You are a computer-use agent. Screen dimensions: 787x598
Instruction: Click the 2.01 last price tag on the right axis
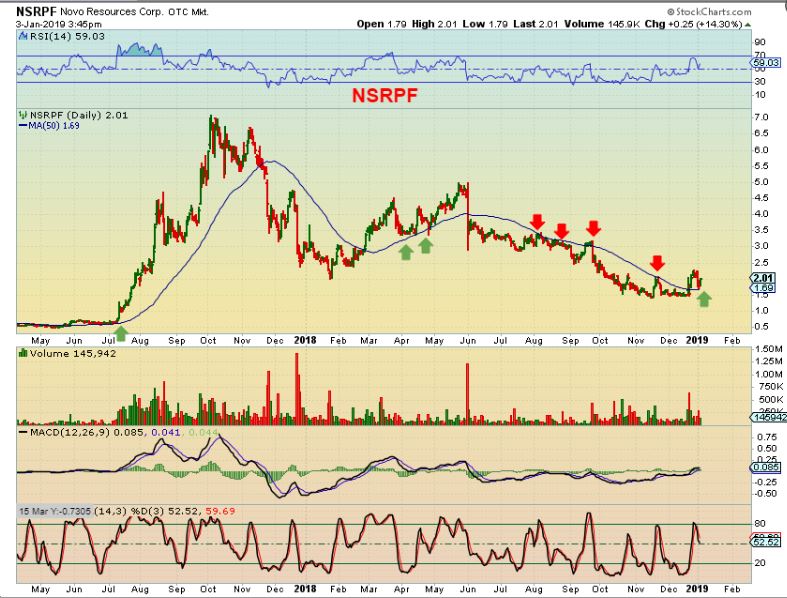coord(763,278)
